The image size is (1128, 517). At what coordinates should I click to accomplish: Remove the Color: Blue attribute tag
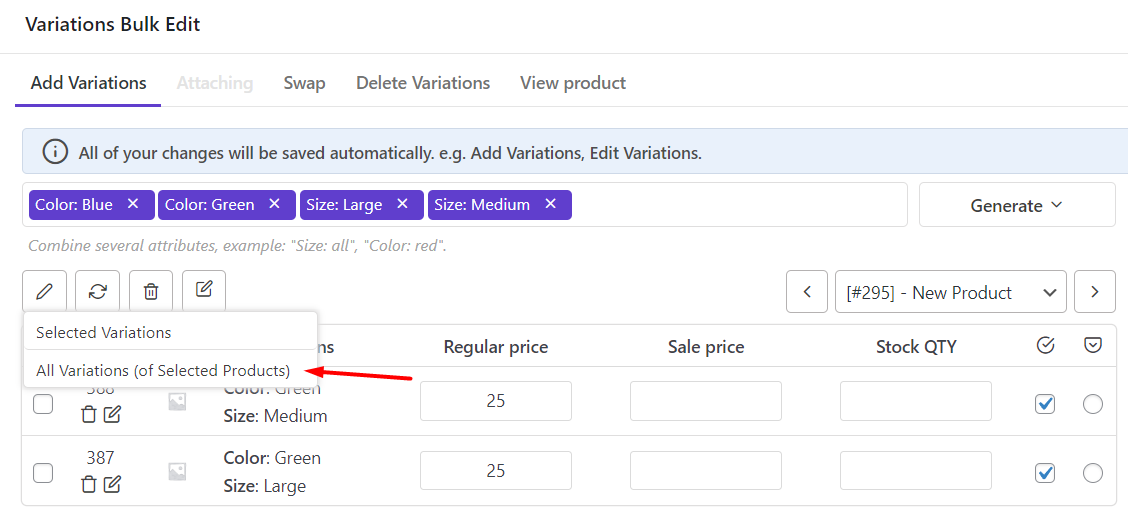(133, 204)
